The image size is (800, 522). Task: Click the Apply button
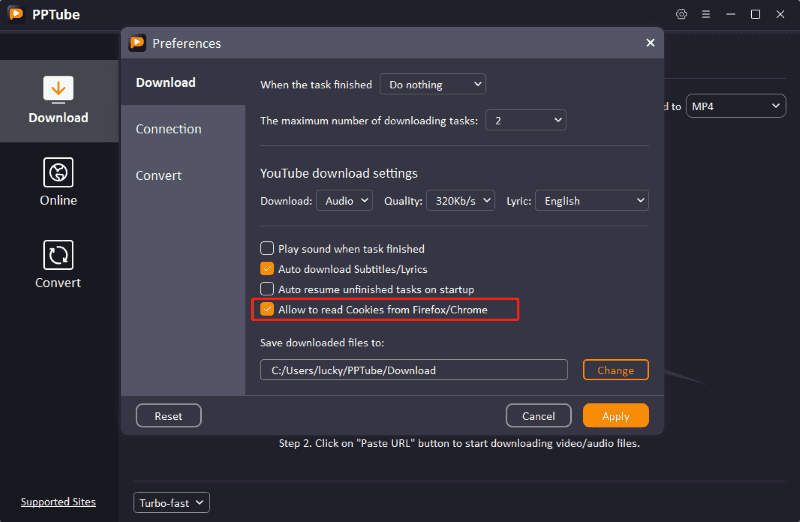click(616, 416)
